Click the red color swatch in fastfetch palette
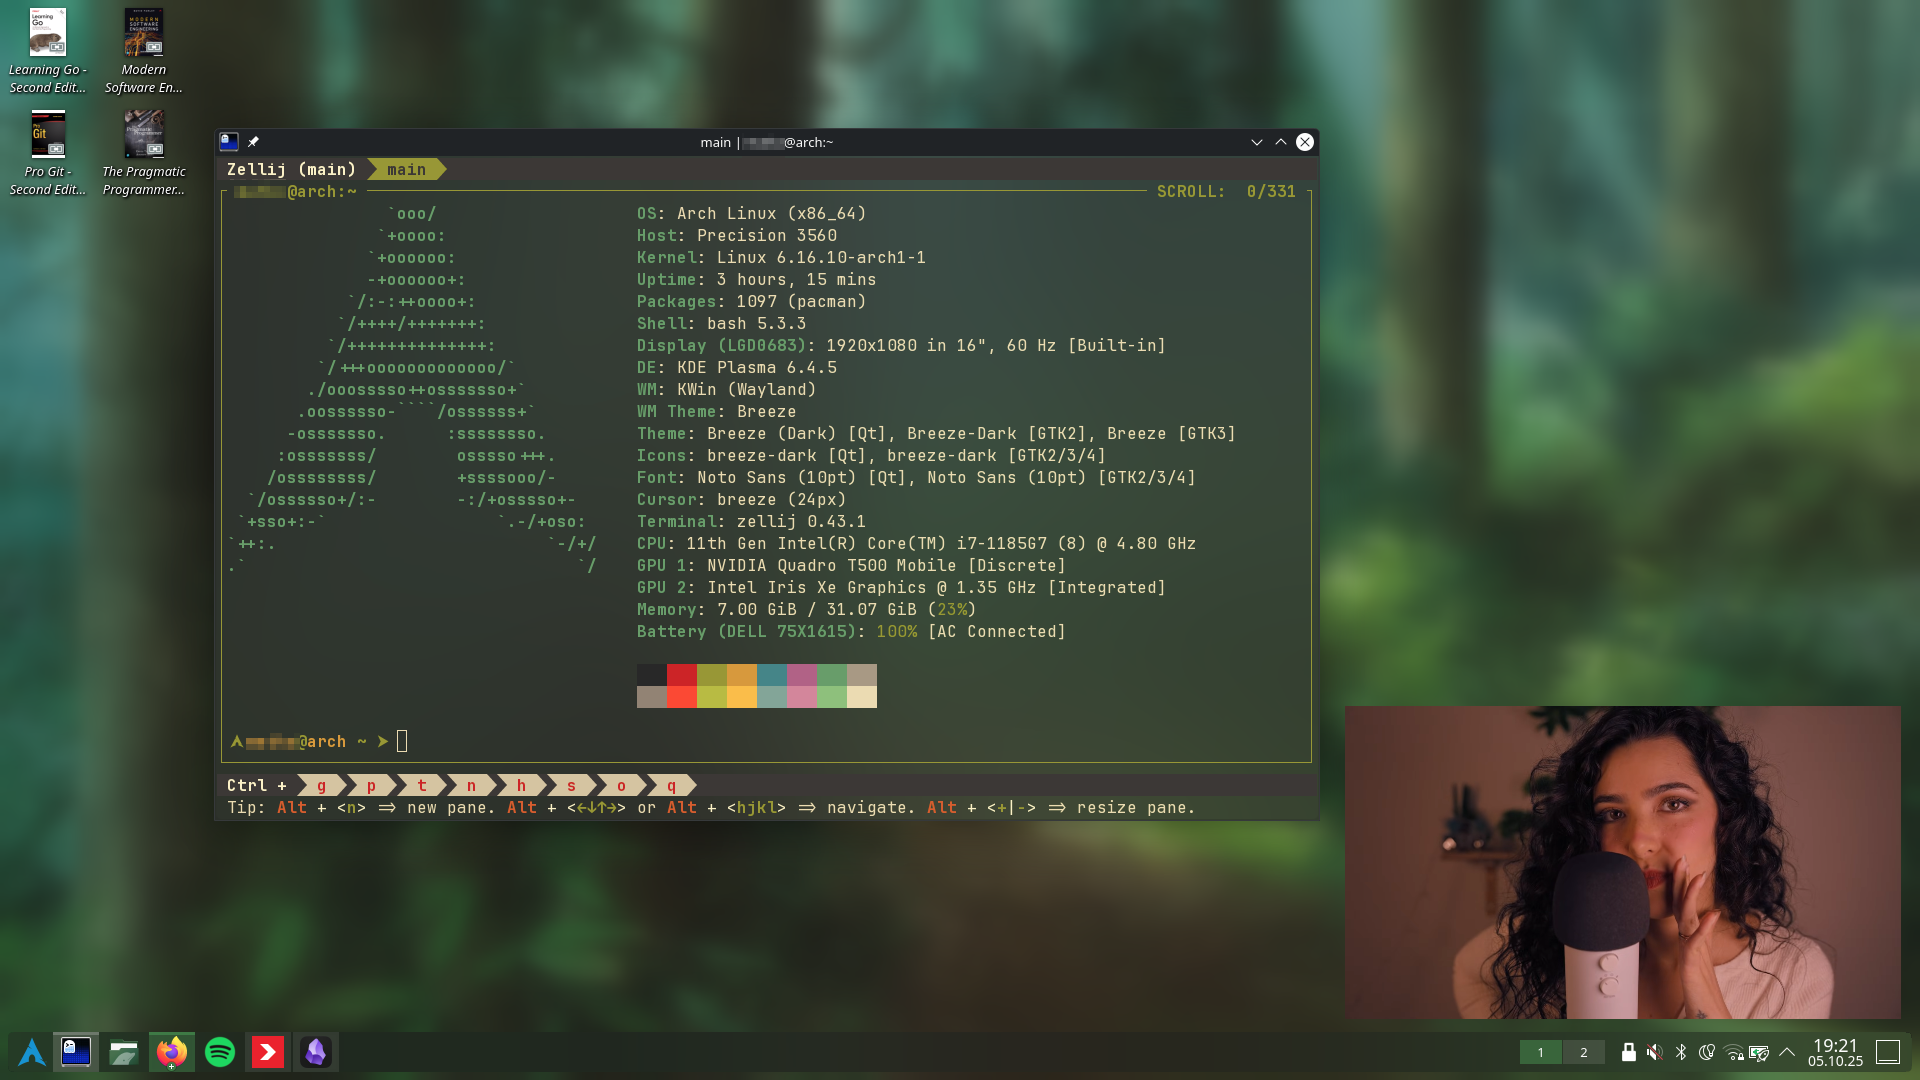1920x1080 pixels. tap(682, 675)
